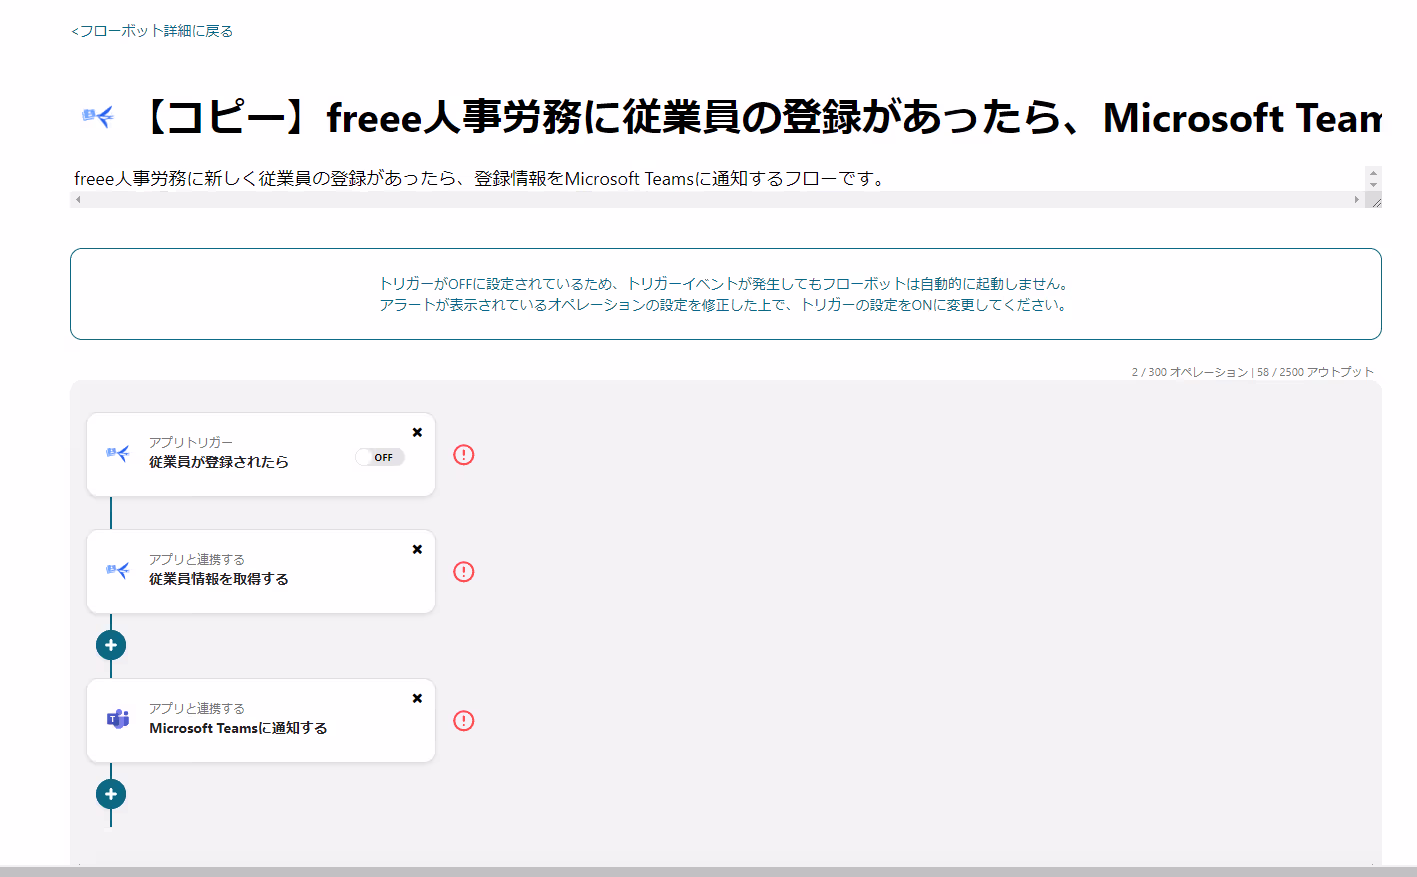
Task: Open the 従業員情報を取得する operation card
Action: [x=261, y=571]
